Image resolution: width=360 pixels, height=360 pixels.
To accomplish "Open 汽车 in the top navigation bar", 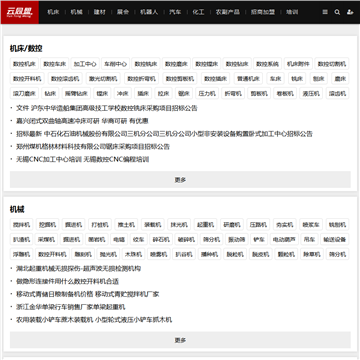I will click(x=175, y=12).
